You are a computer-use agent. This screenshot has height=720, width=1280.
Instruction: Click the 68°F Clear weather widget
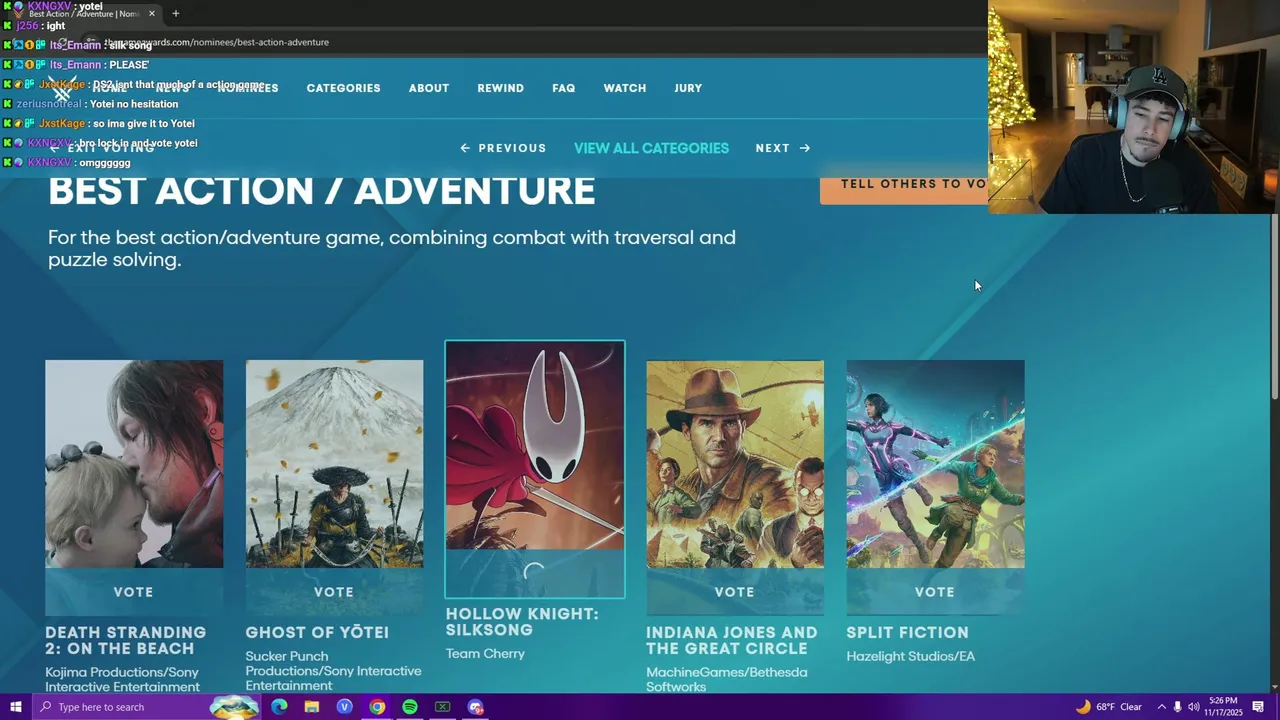click(x=1108, y=707)
